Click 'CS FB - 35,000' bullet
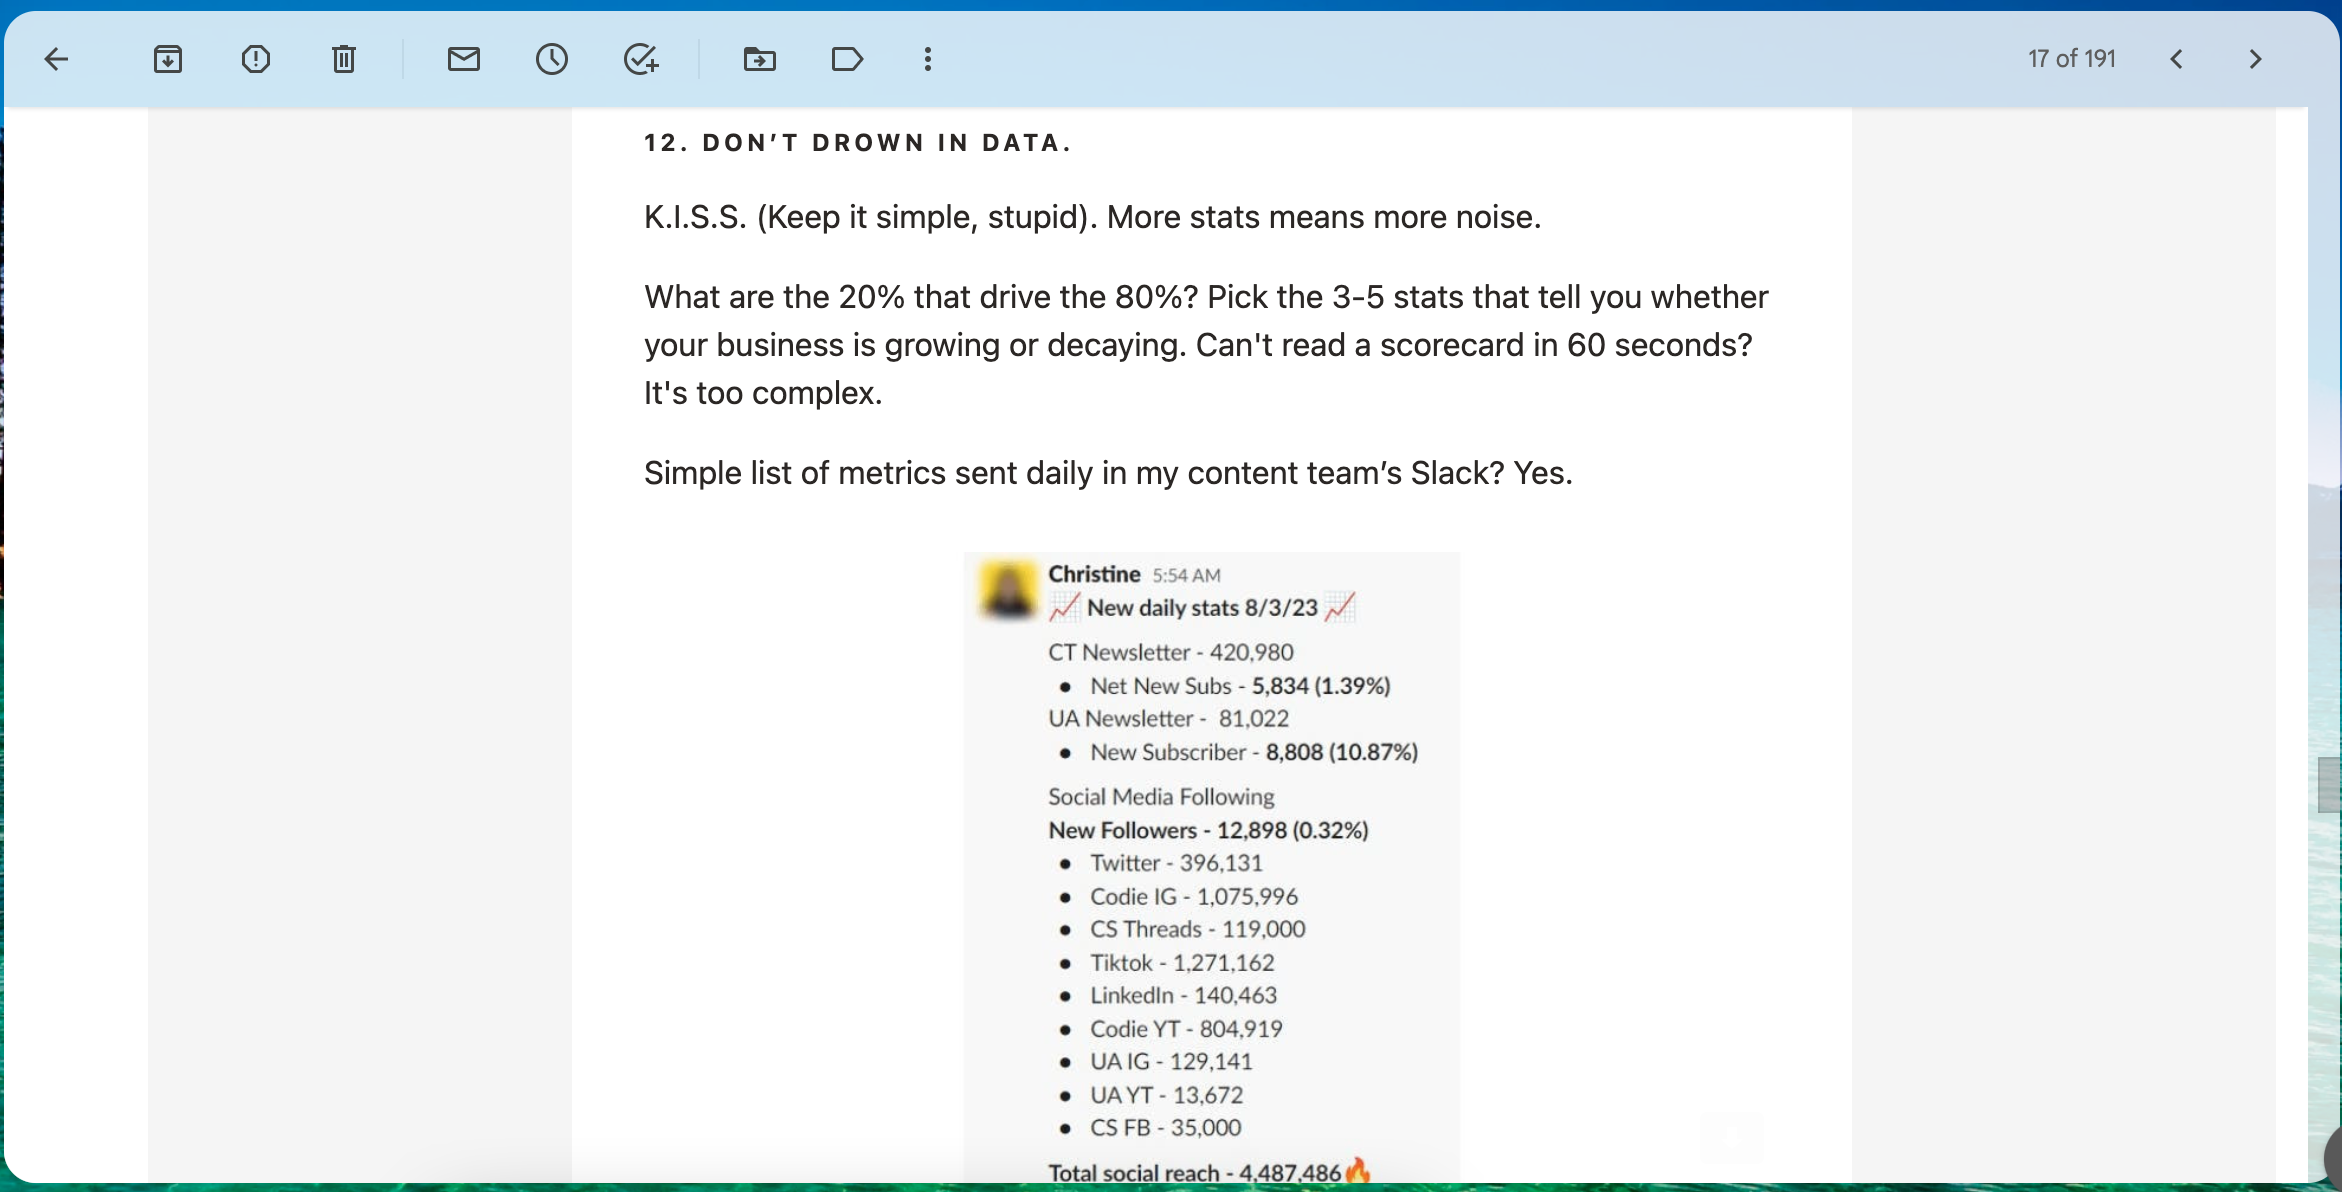2342x1192 pixels. (x=1166, y=1128)
